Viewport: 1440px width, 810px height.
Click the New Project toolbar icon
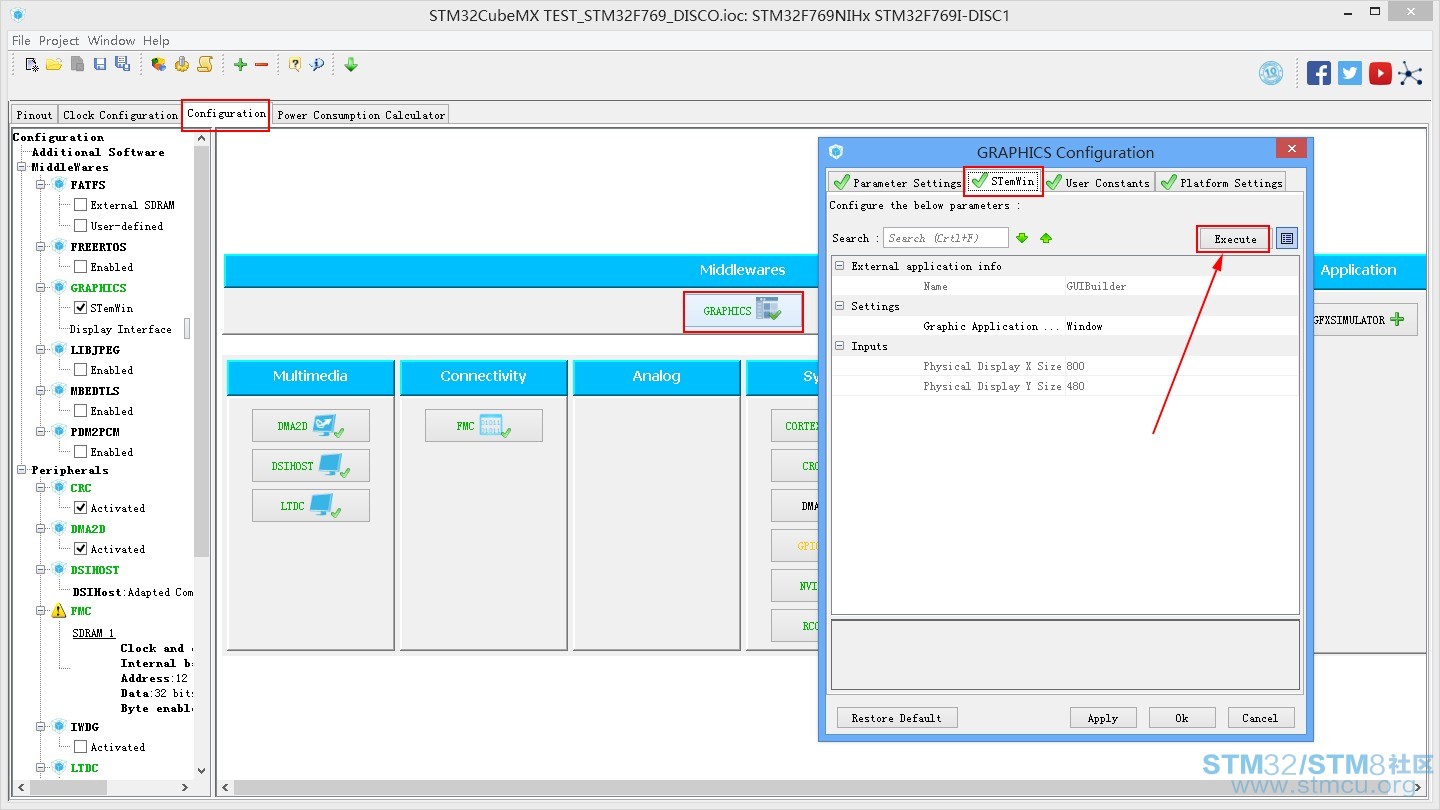coord(32,64)
